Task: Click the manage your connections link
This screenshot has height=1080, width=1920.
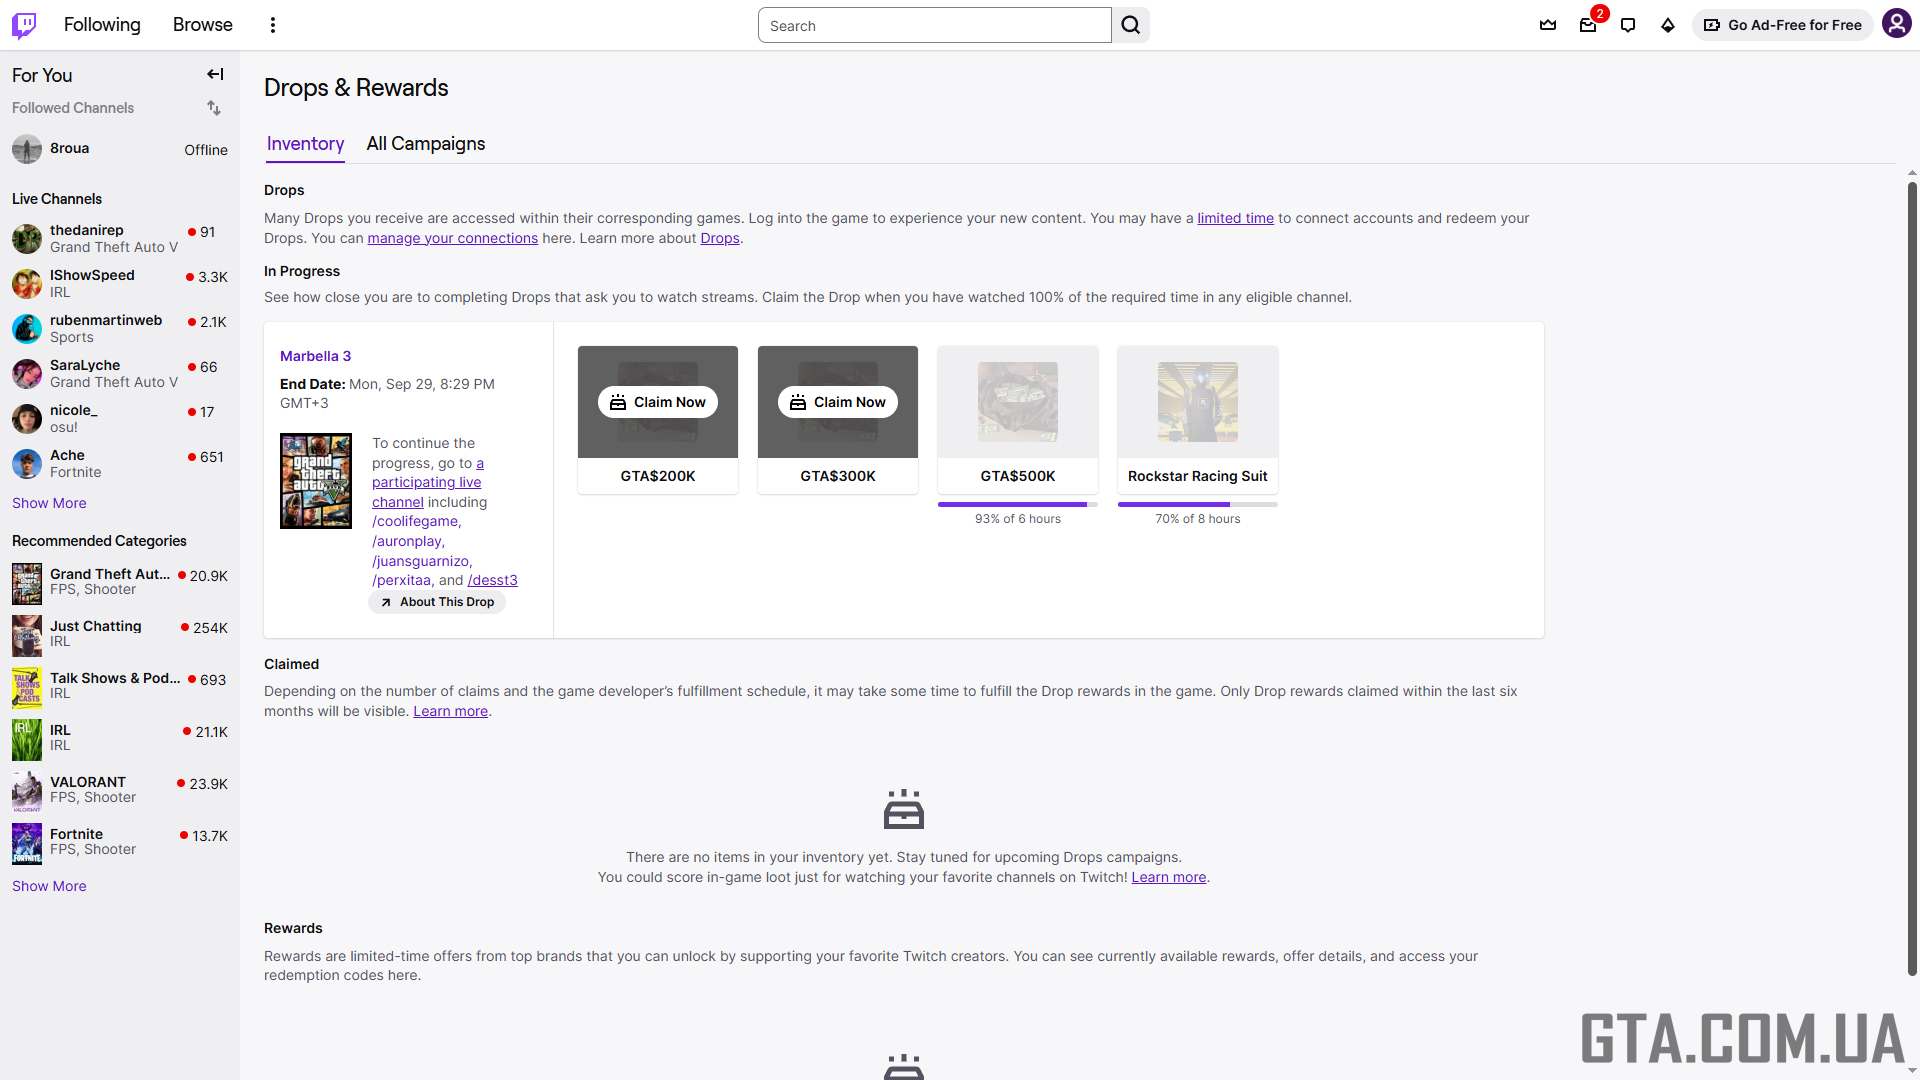Action: pyautogui.click(x=452, y=238)
